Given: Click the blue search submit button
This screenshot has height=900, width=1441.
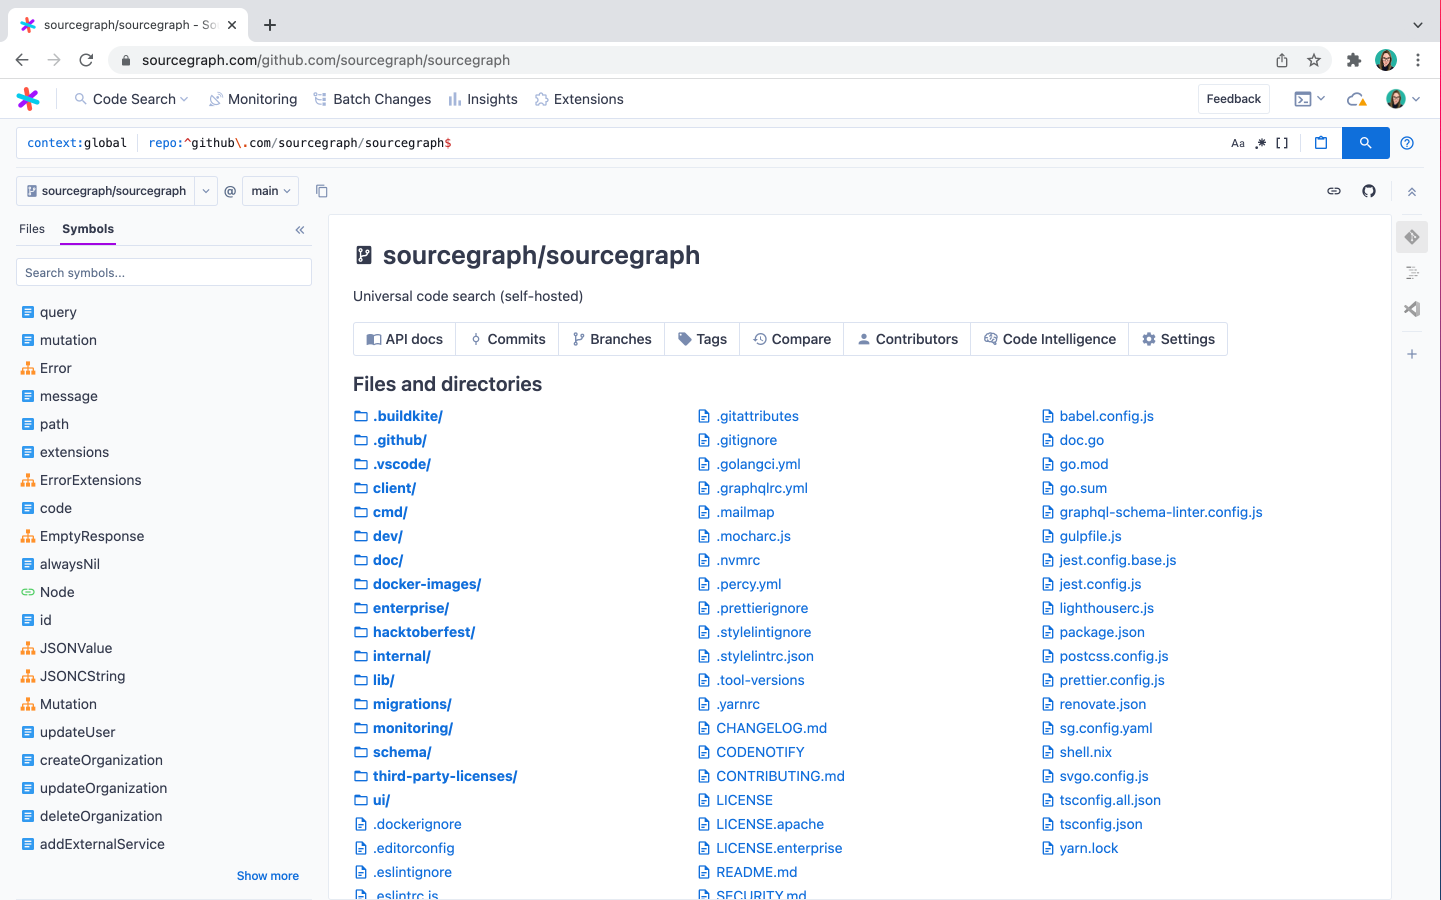Looking at the screenshot, I should [x=1365, y=143].
